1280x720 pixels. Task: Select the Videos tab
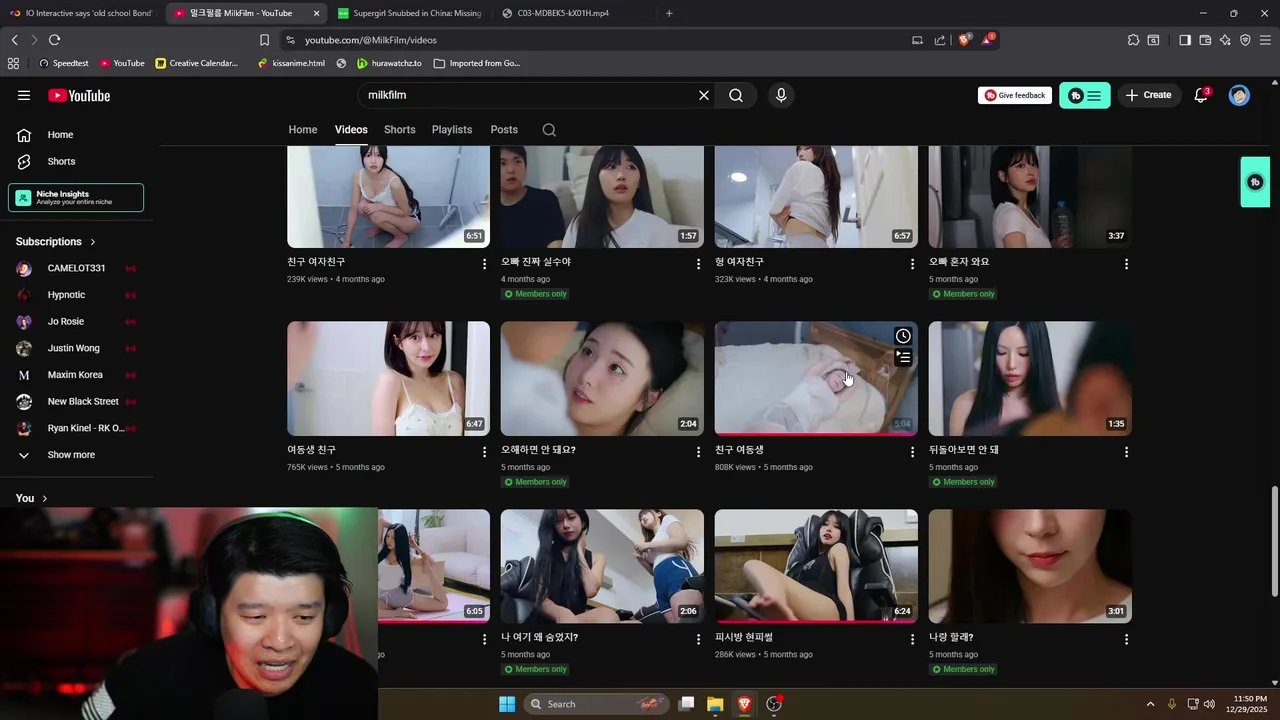[351, 130]
